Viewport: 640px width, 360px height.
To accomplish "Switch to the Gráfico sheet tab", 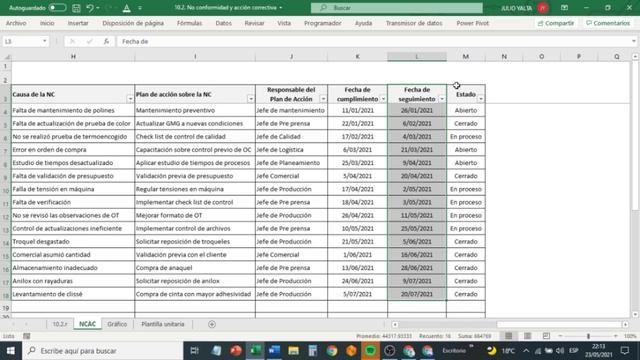I will [117, 324].
